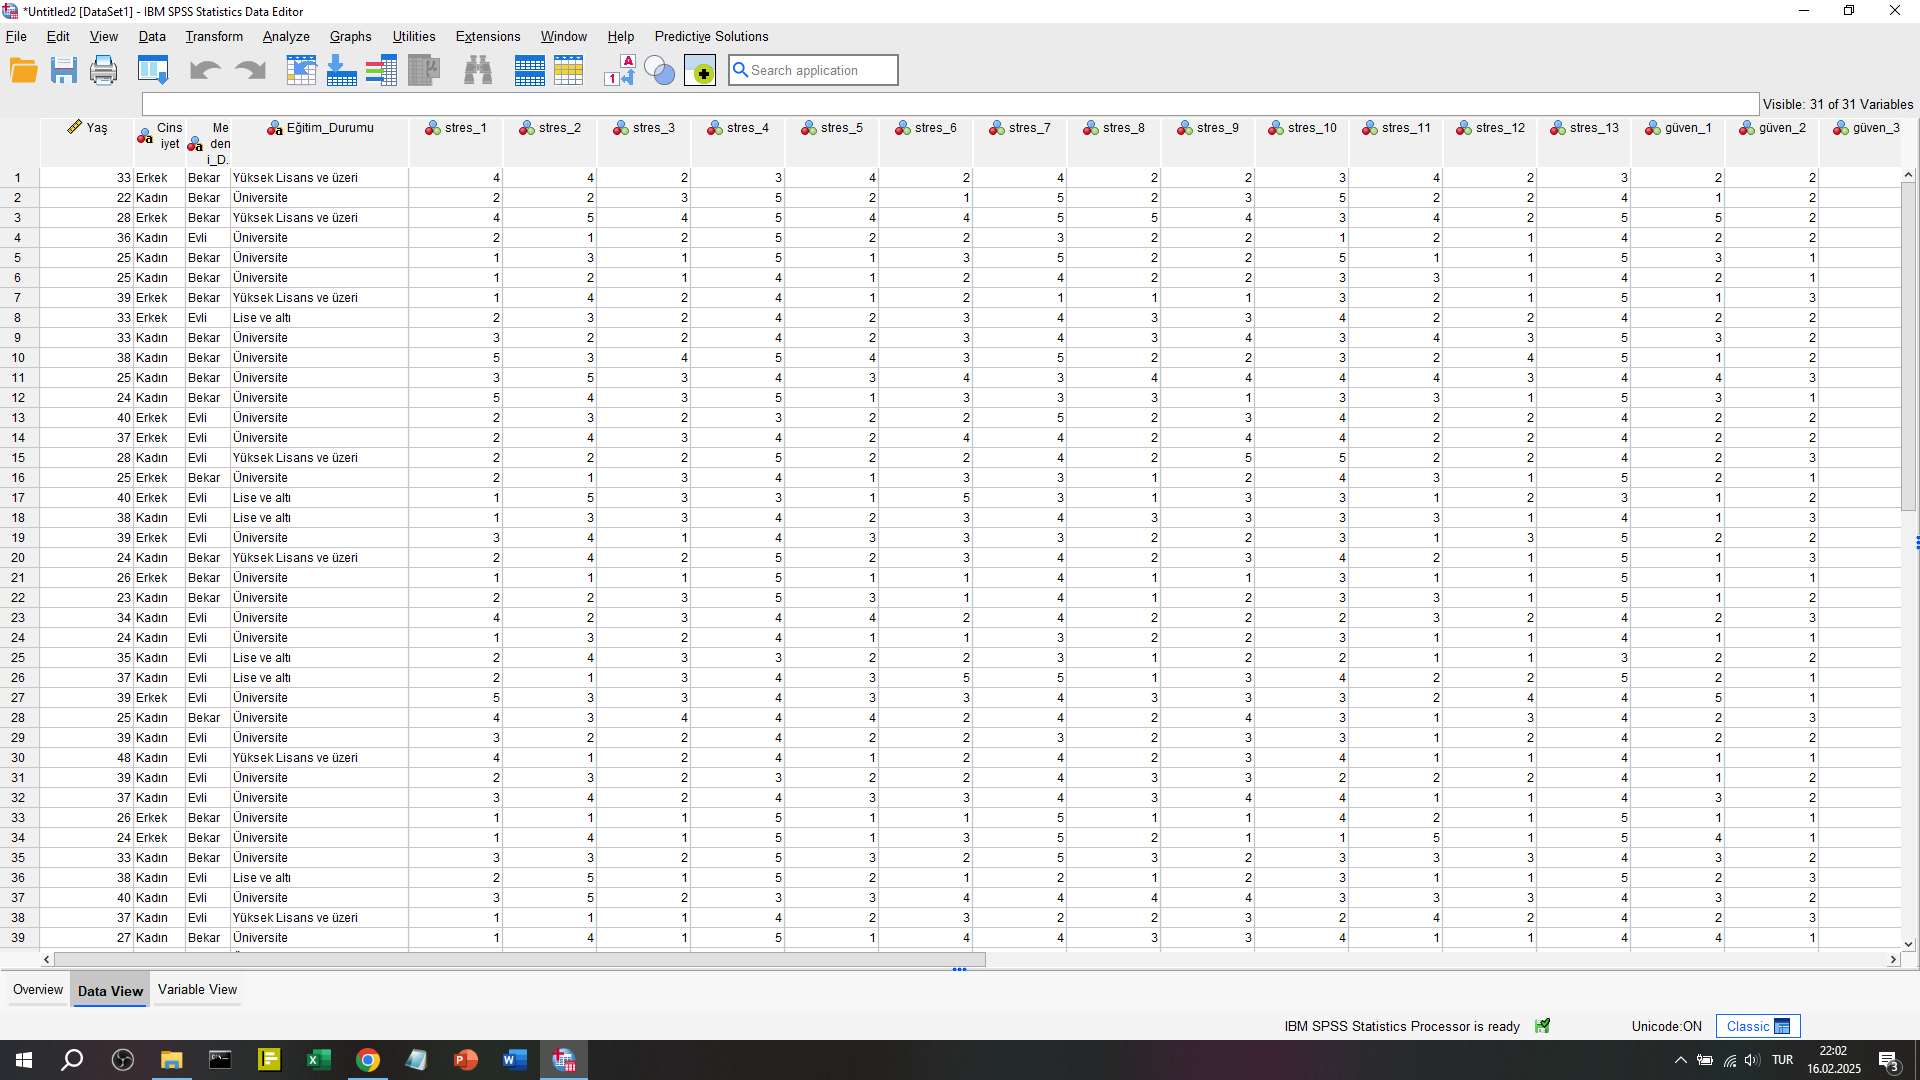Click the Go to case toolbar icon
Image resolution: width=1920 pixels, height=1080 pixels.
click(301, 70)
